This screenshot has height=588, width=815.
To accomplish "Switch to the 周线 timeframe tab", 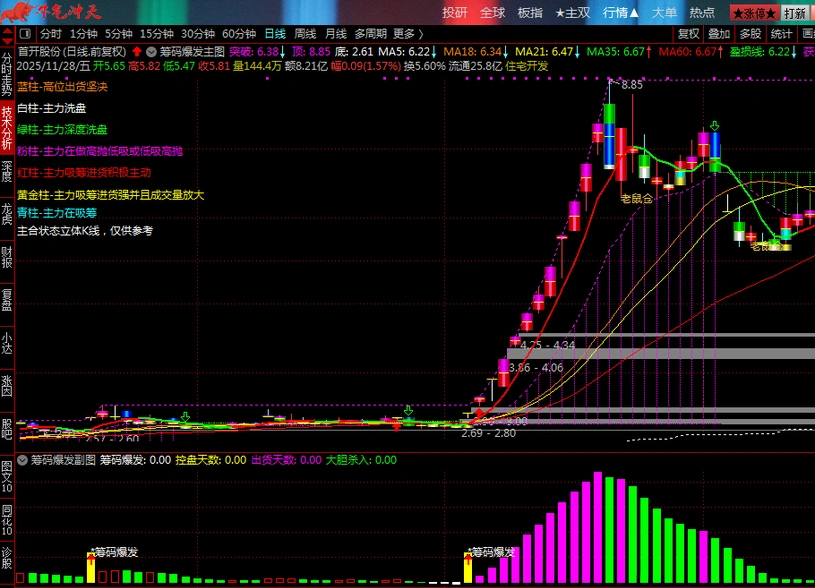I will pos(305,33).
